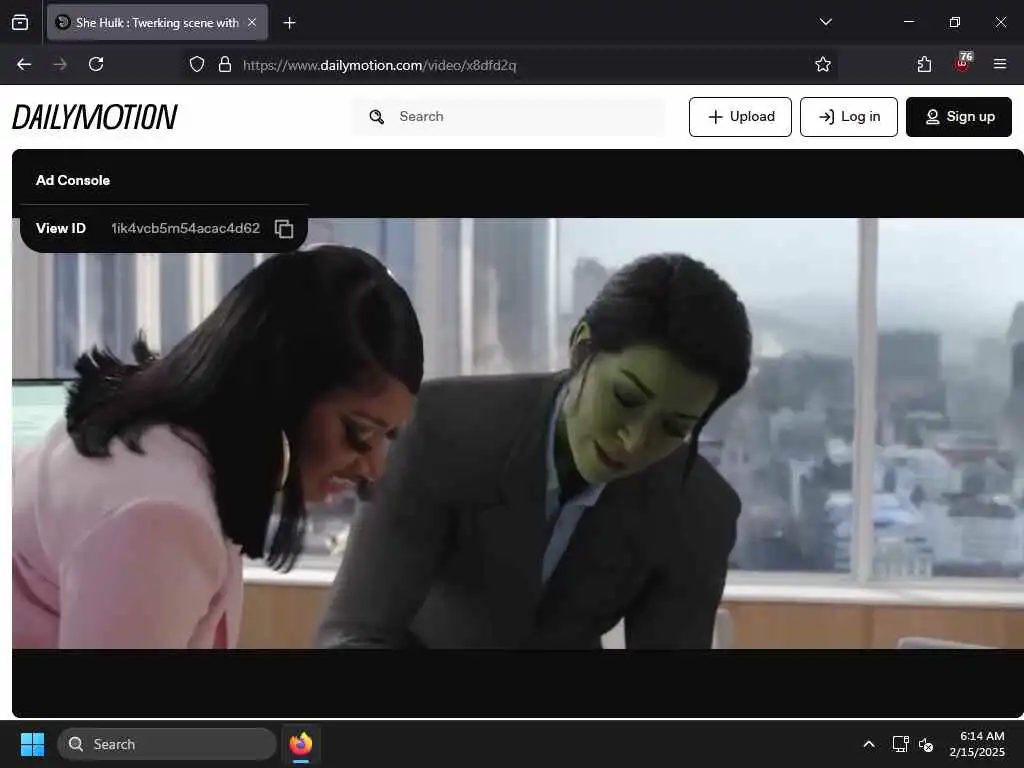Screen dimensions: 1024x768
Task: Open network status tray icon
Action: tap(901, 744)
